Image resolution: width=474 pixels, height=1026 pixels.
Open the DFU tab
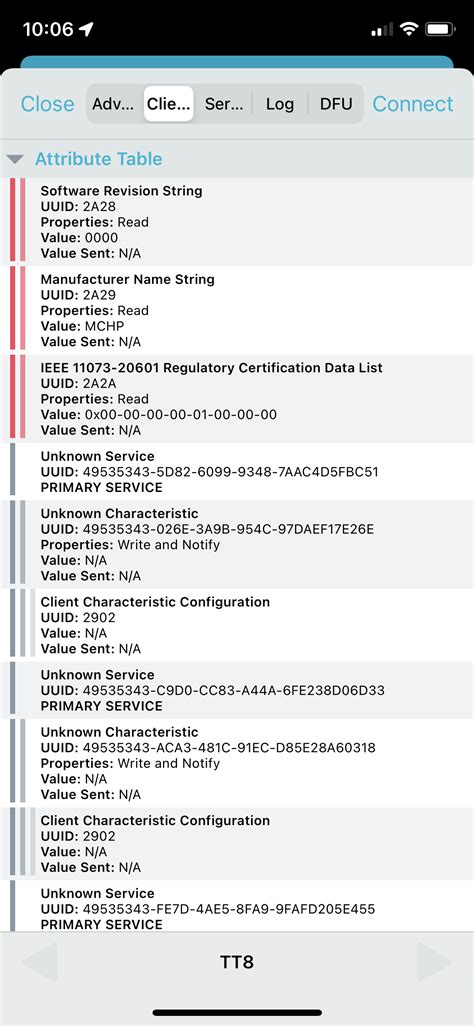[x=336, y=104]
